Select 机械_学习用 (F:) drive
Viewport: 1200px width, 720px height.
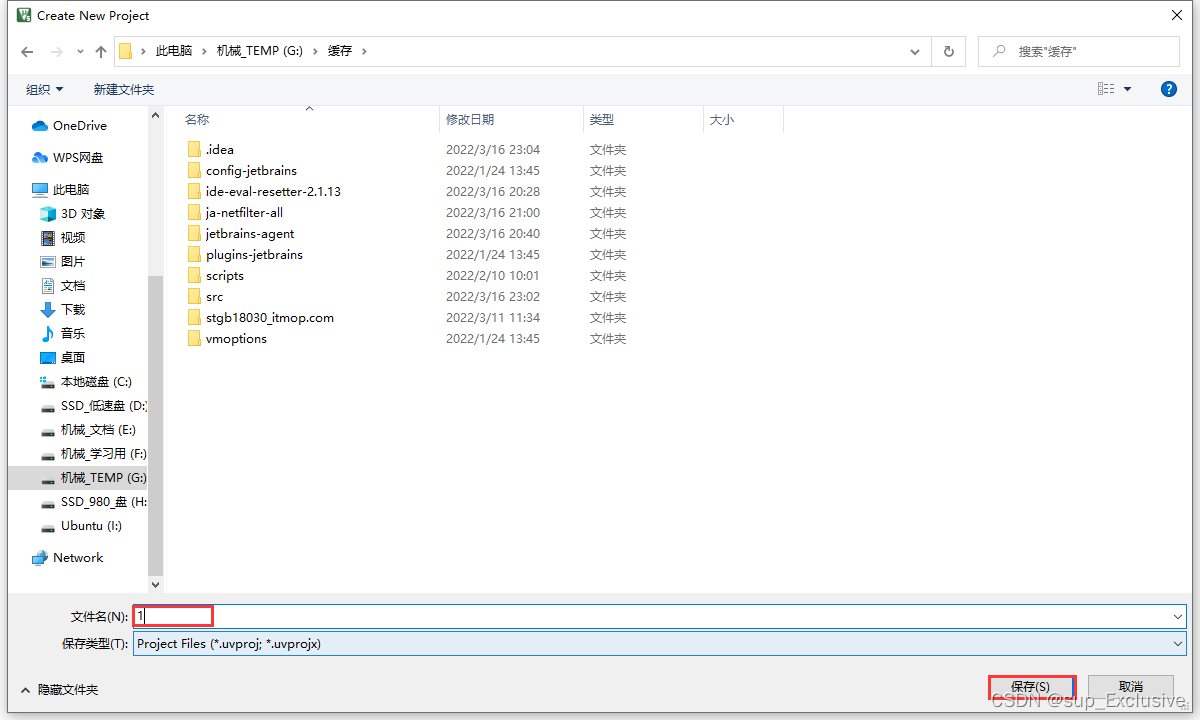[x=93, y=453]
